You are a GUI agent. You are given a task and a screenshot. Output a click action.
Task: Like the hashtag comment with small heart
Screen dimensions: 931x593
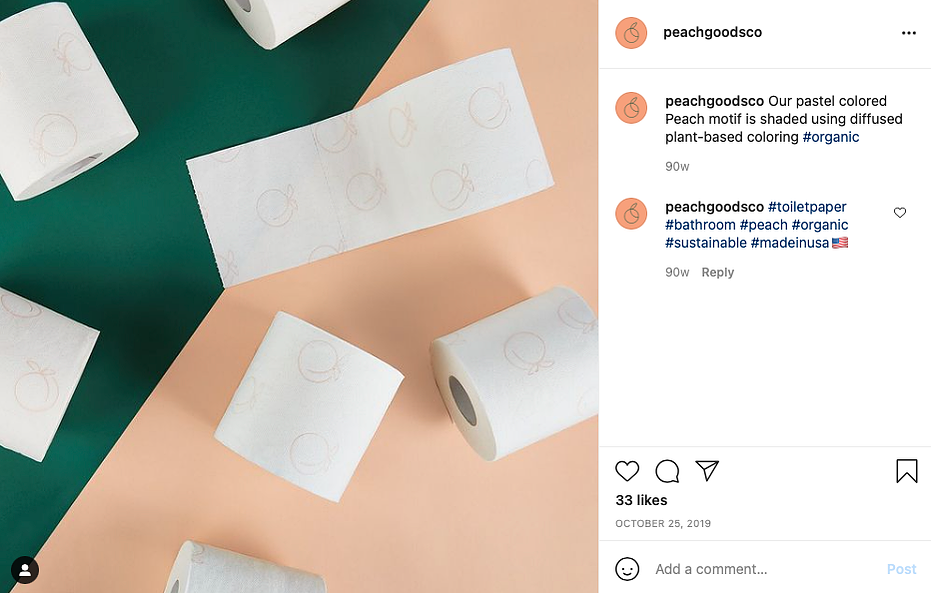(900, 213)
